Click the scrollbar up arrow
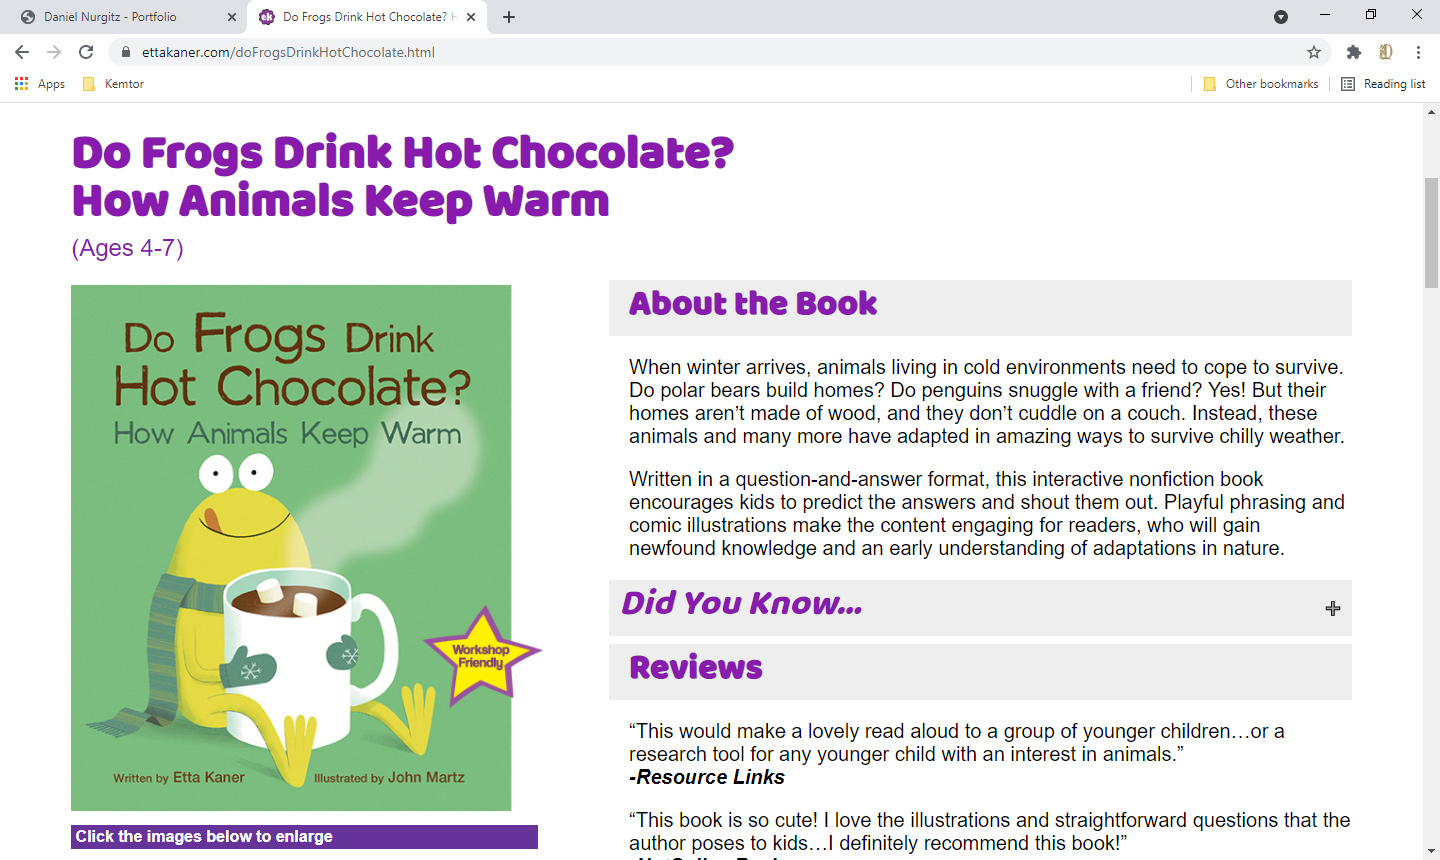The image size is (1440, 860). coord(1431,111)
